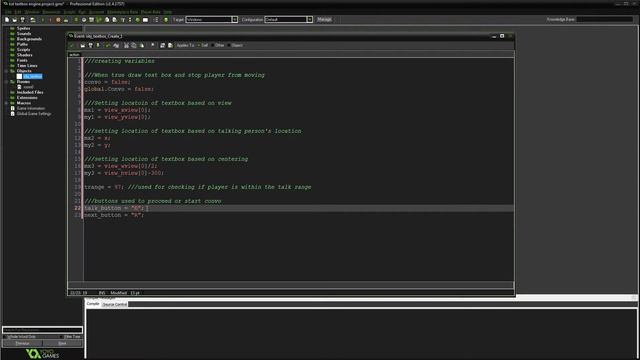Click the Create Font 'T' toolbar icon
Image resolution: width=640 pixels, height=360 pixels.
point(123,20)
